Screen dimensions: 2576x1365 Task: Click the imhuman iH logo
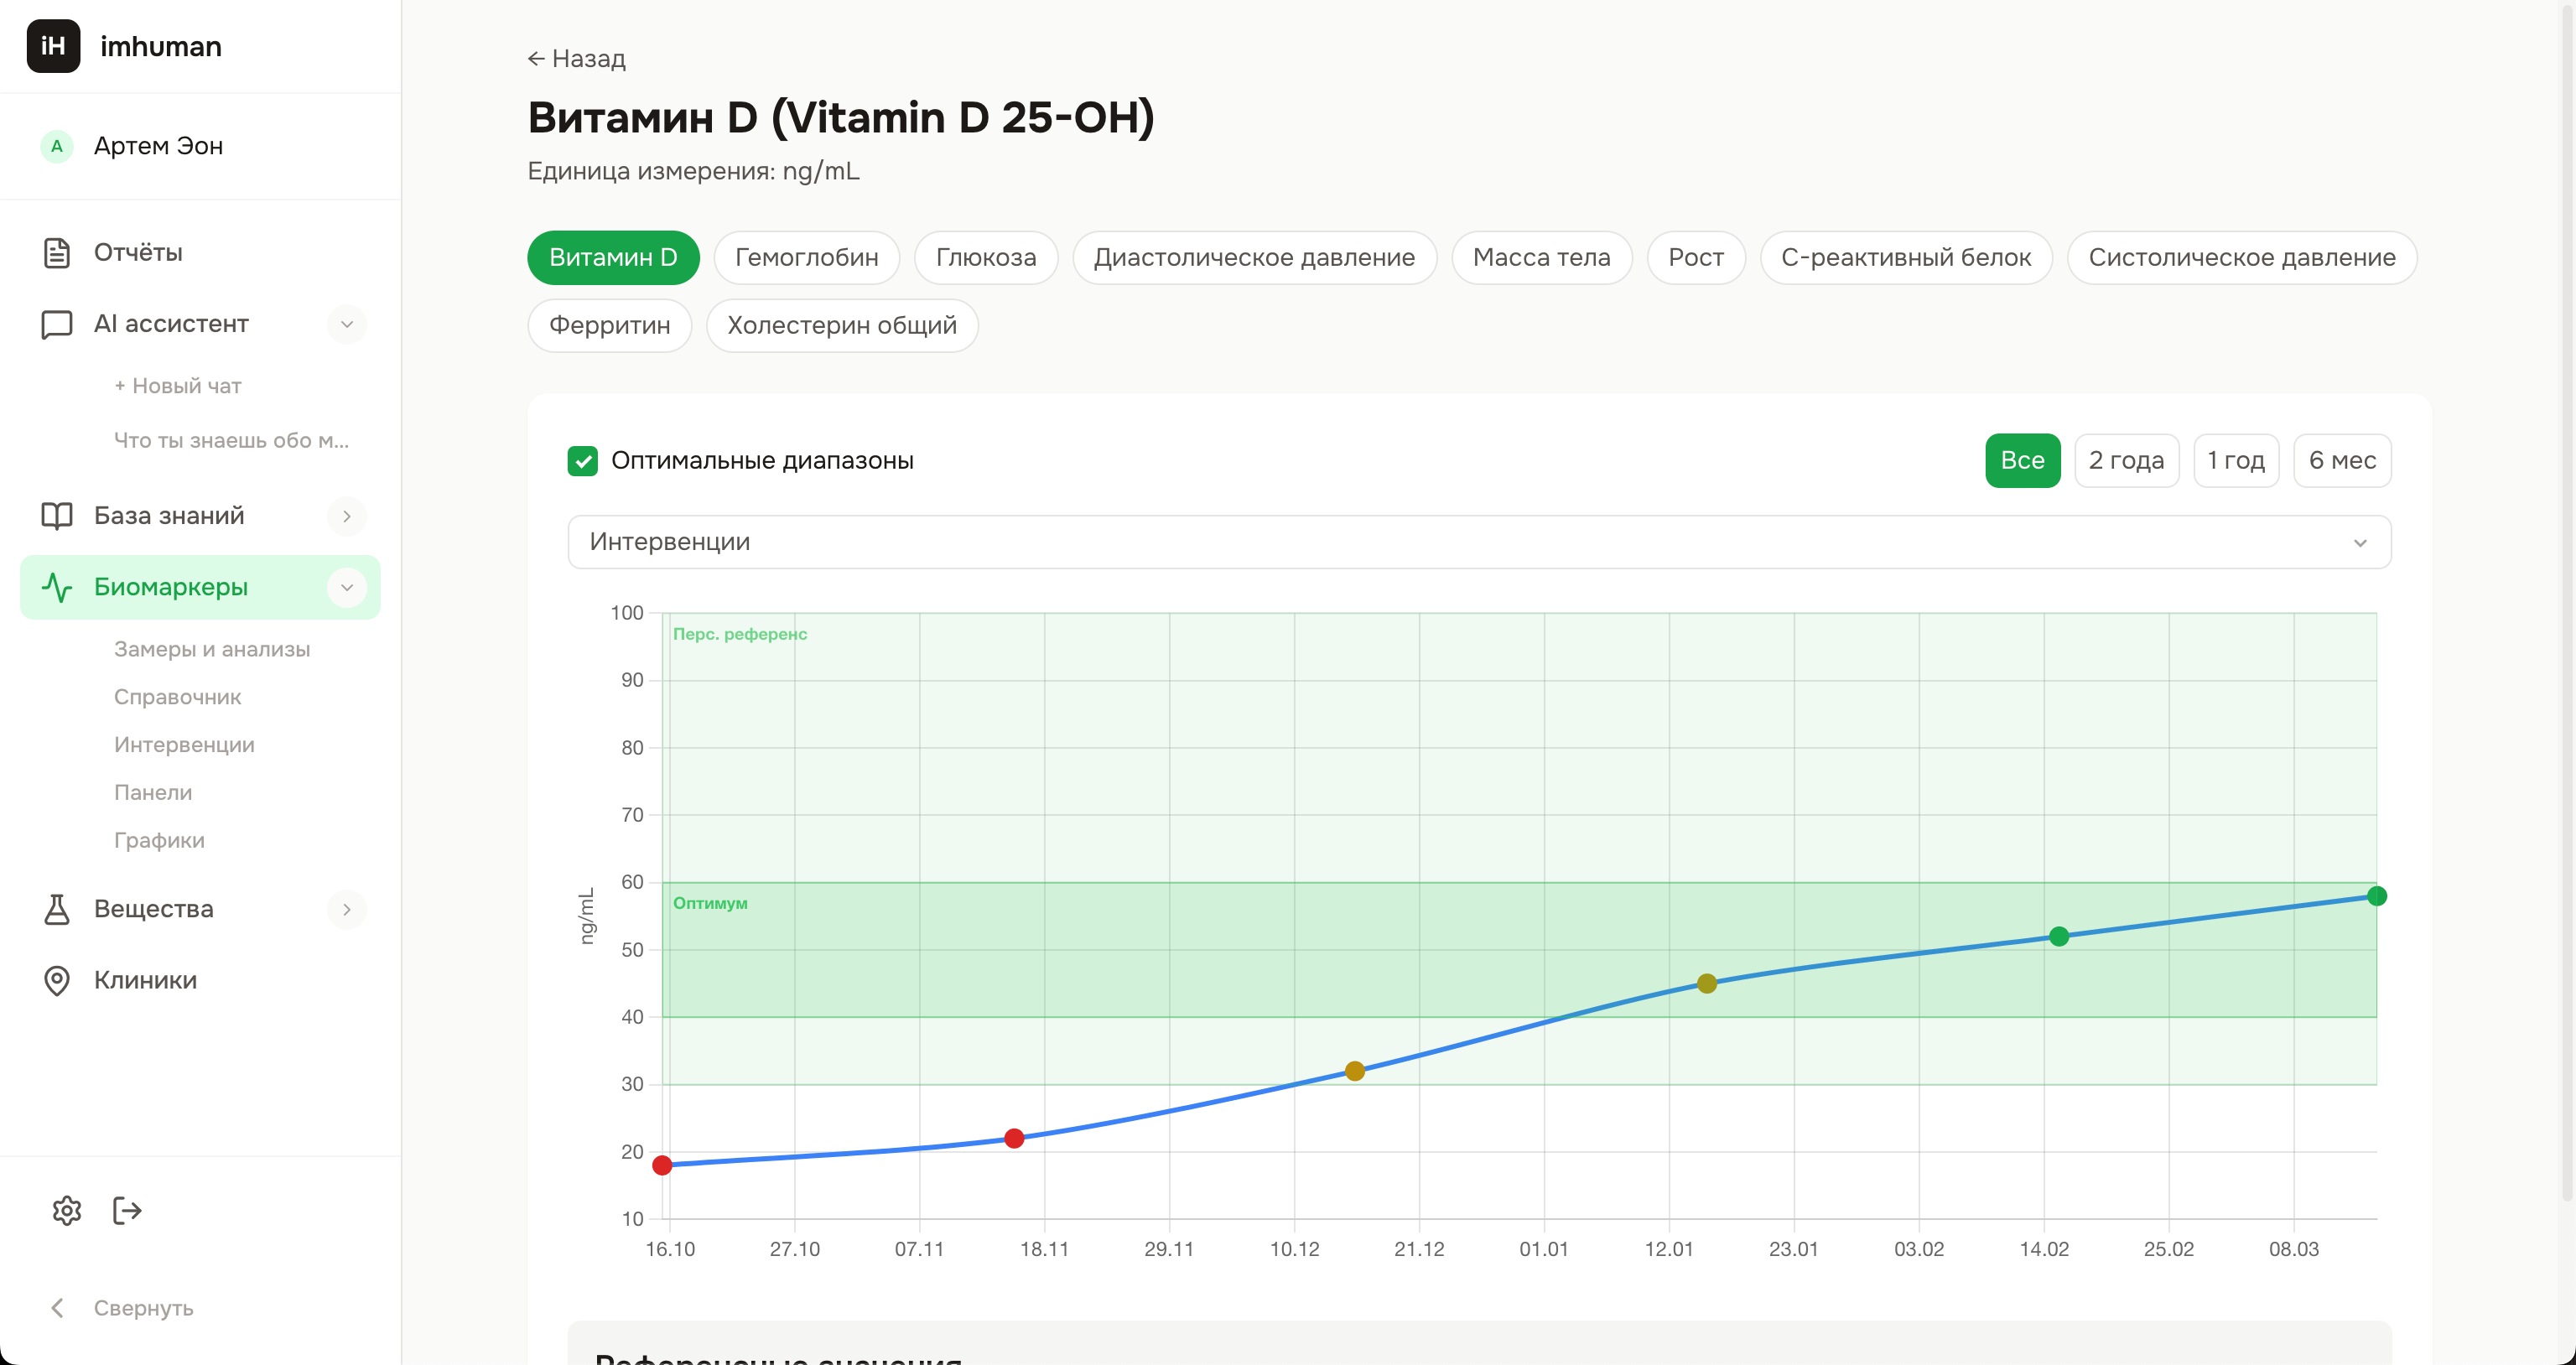pos(54,46)
